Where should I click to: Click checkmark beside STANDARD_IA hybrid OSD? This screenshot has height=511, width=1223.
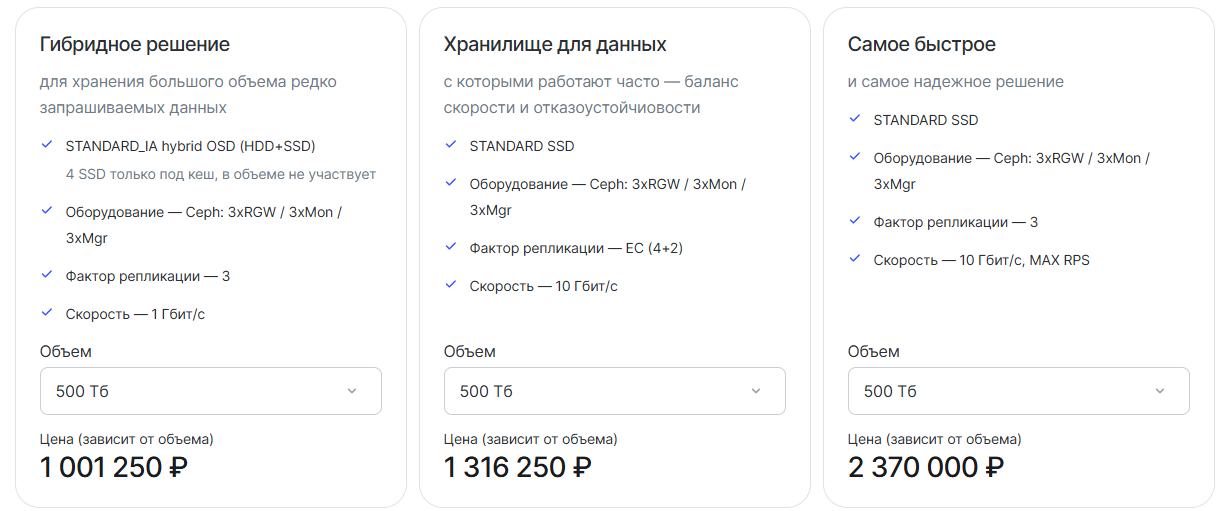[x=47, y=145]
